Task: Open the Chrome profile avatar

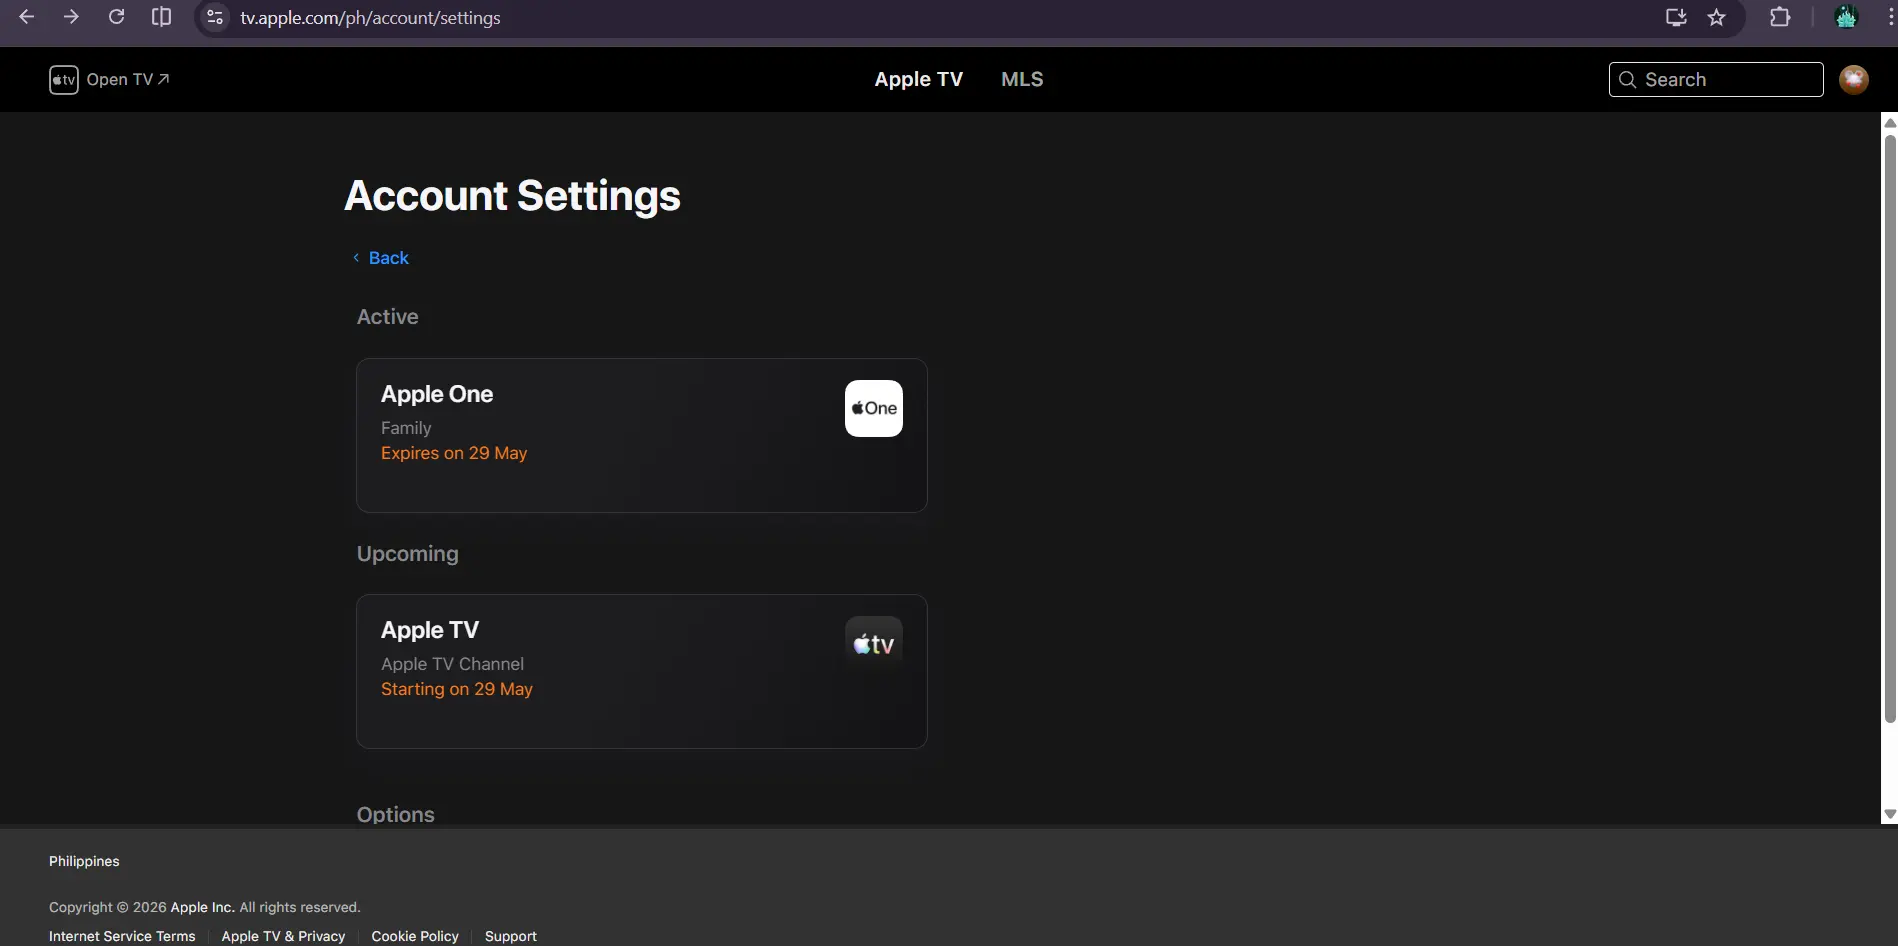Action: coord(1846,17)
